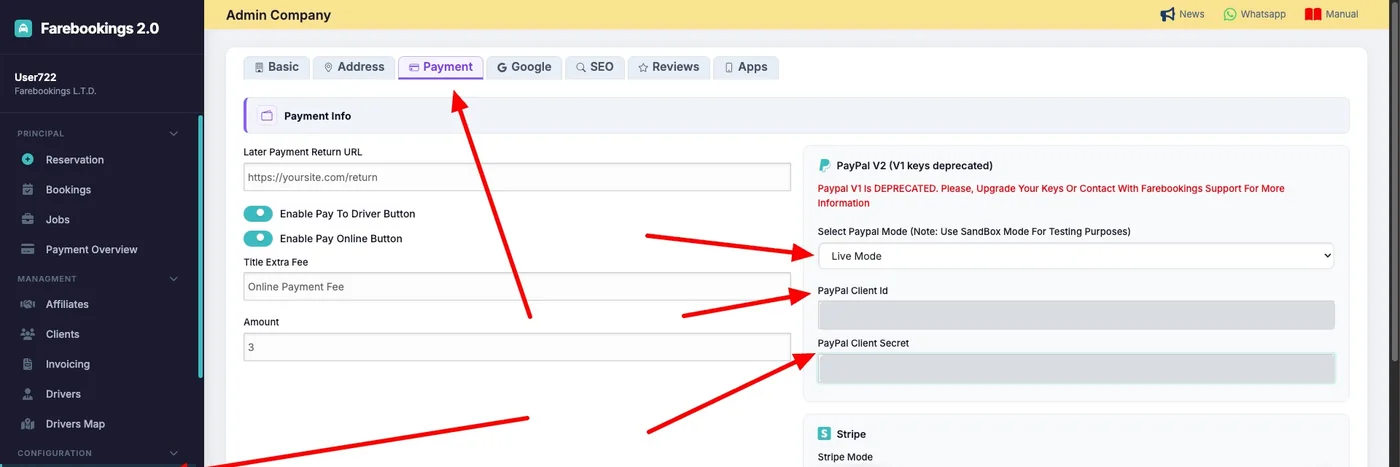
Task: Open the SEO tab
Action: 595,67
